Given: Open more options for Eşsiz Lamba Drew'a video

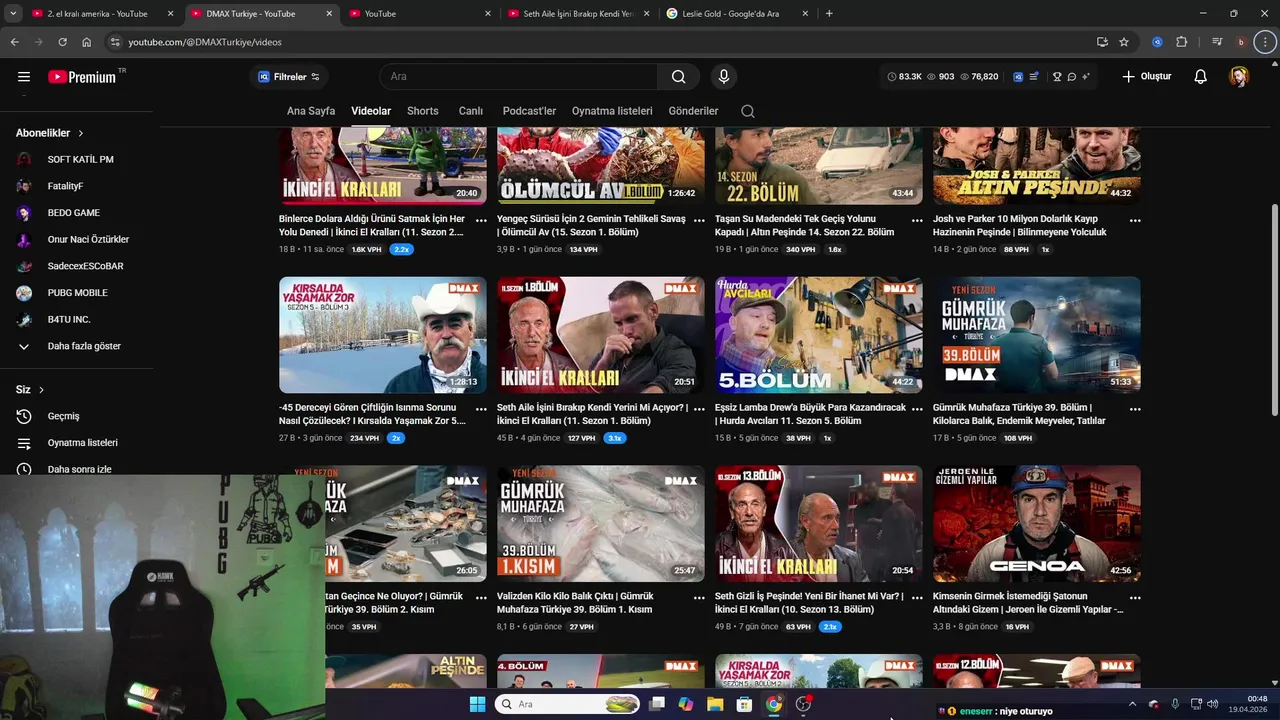Looking at the screenshot, I should [917, 409].
